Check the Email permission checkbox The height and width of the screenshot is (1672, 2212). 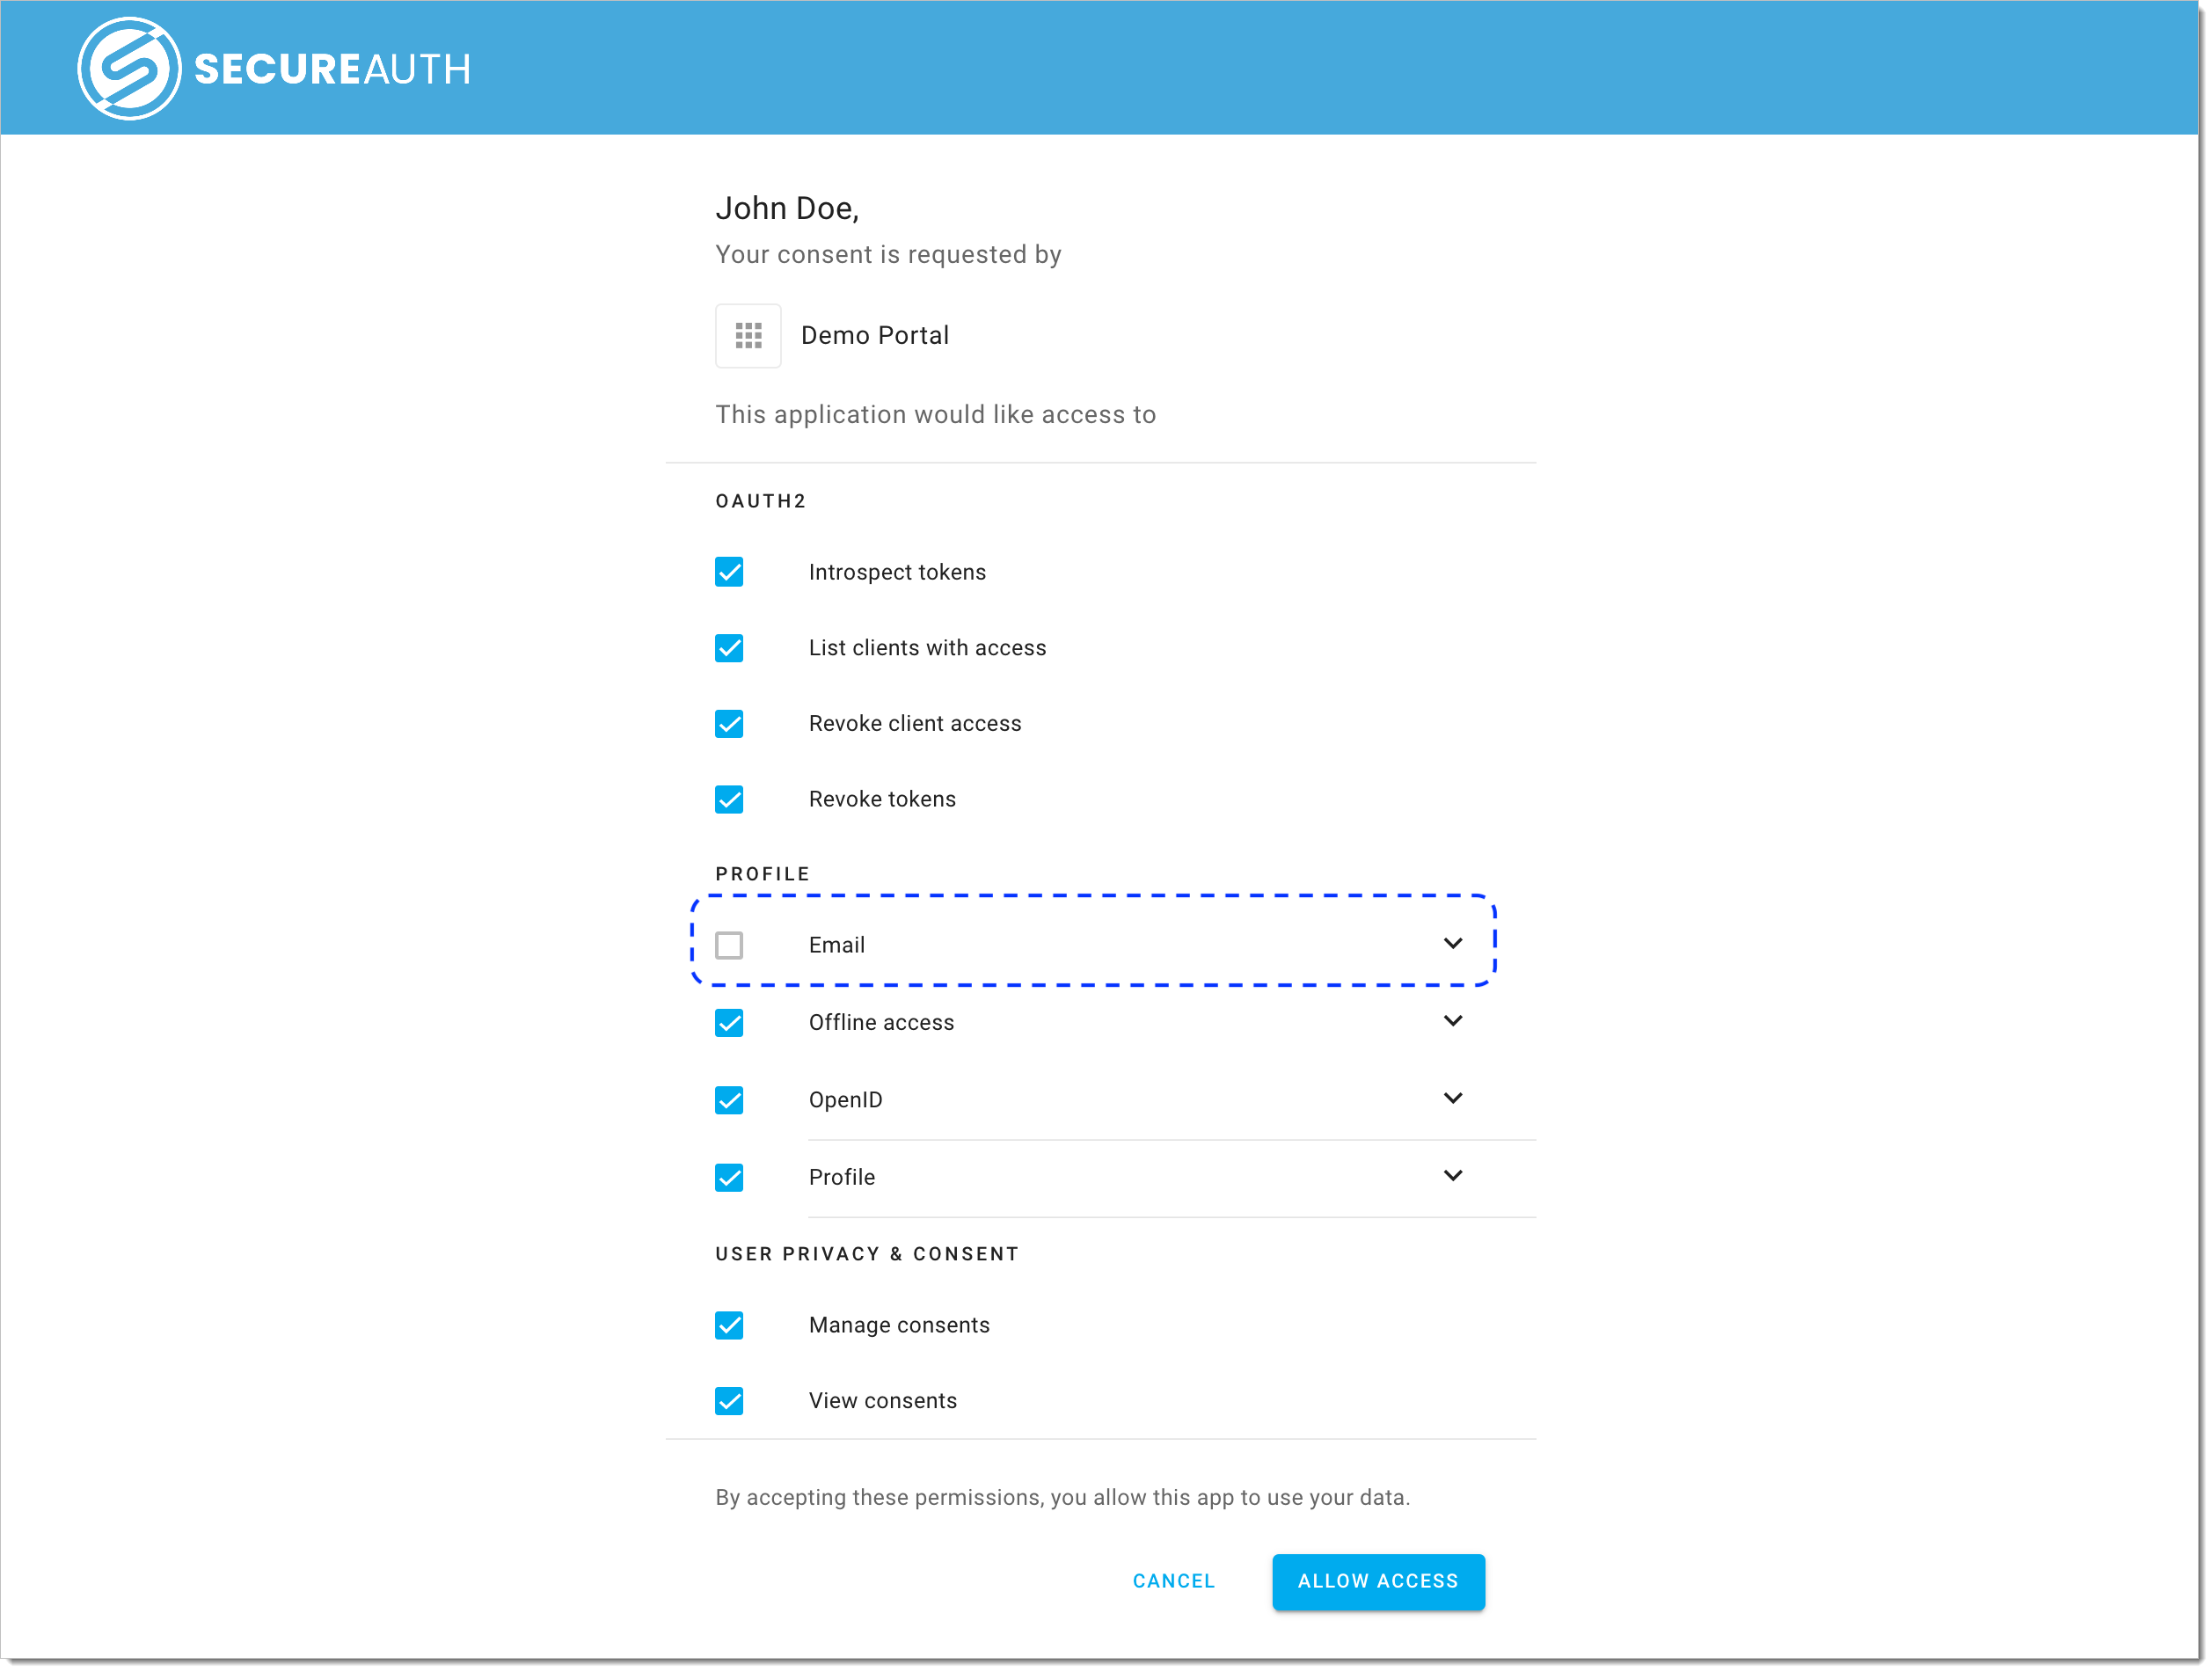coord(729,946)
